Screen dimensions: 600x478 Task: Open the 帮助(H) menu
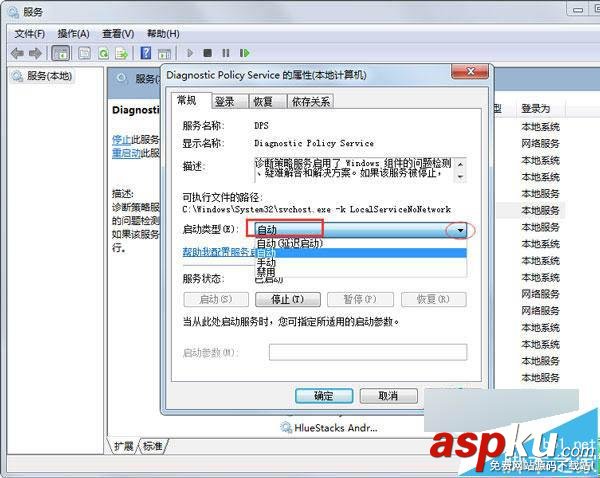click(x=163, y=34)
